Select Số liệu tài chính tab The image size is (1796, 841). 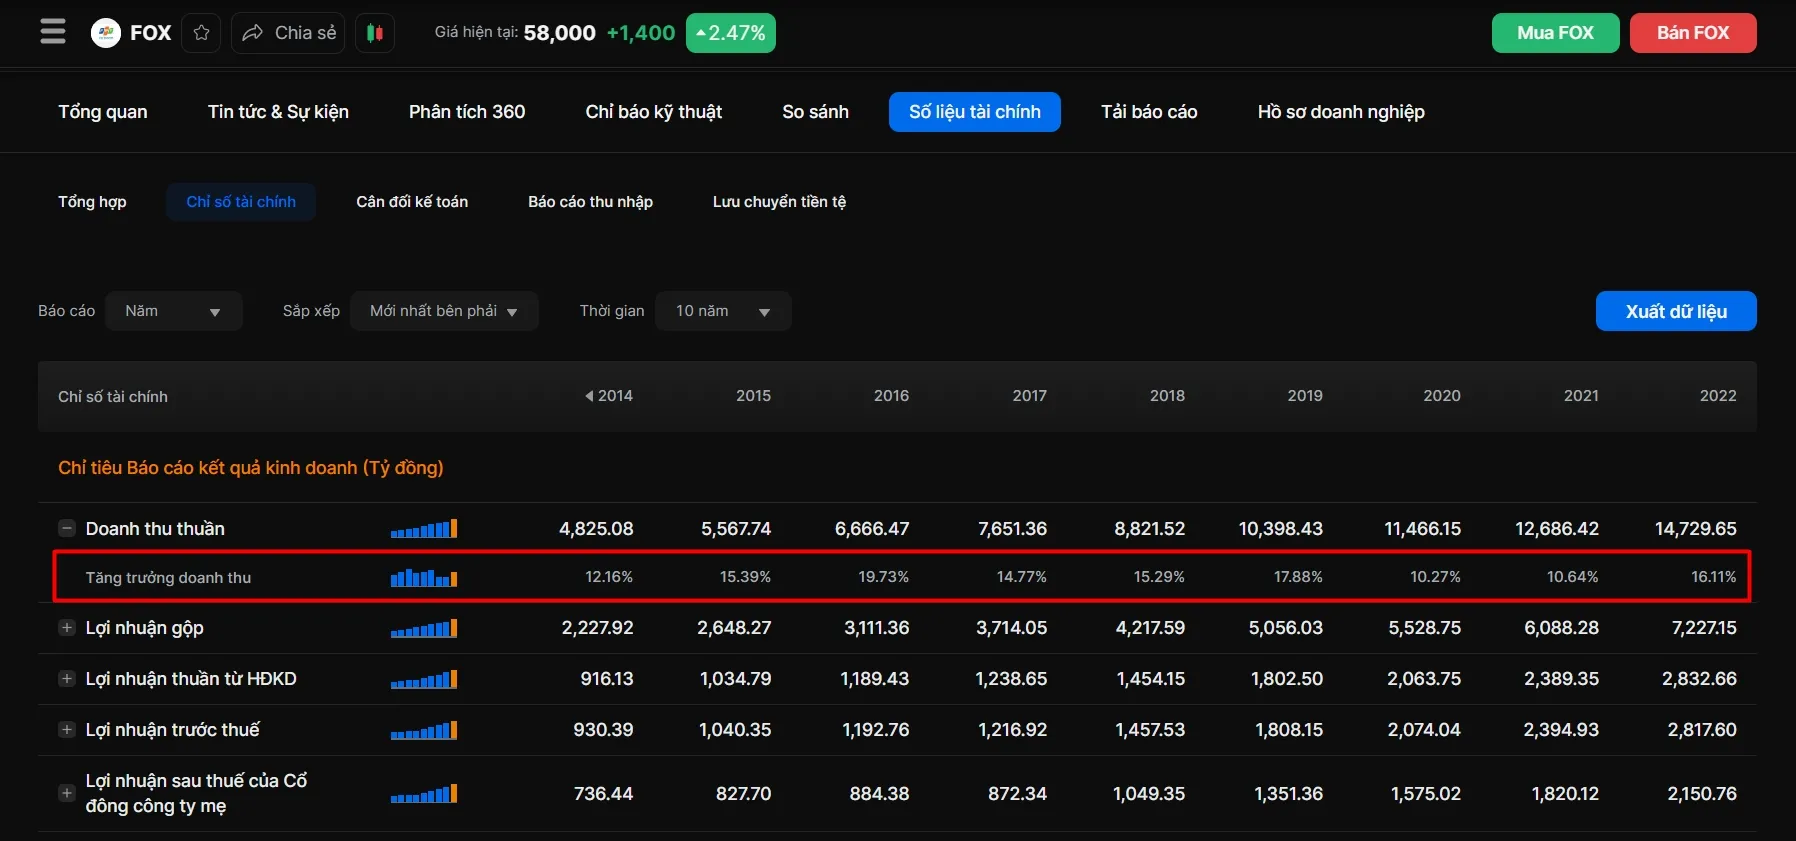pyautogui.click(x=975, y=112)
